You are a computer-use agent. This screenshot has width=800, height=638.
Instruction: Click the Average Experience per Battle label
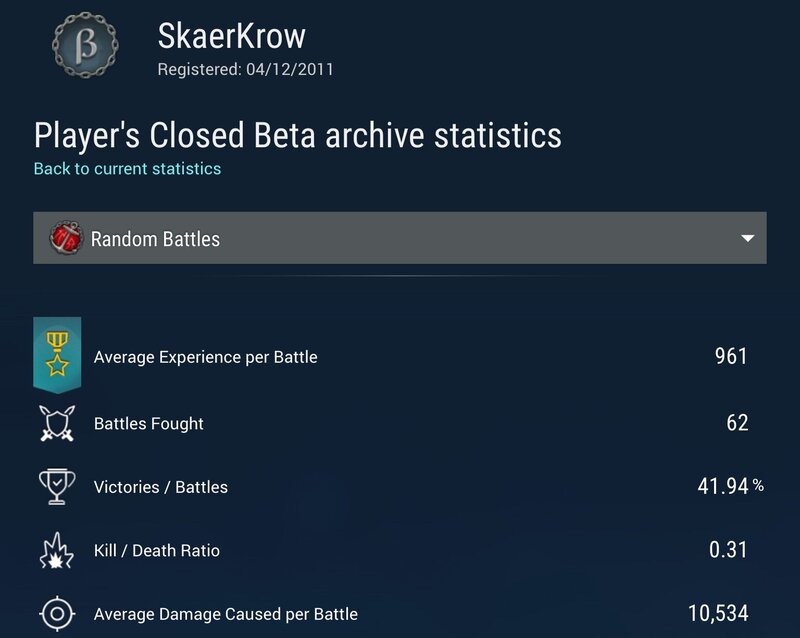[x=205, y=357]
